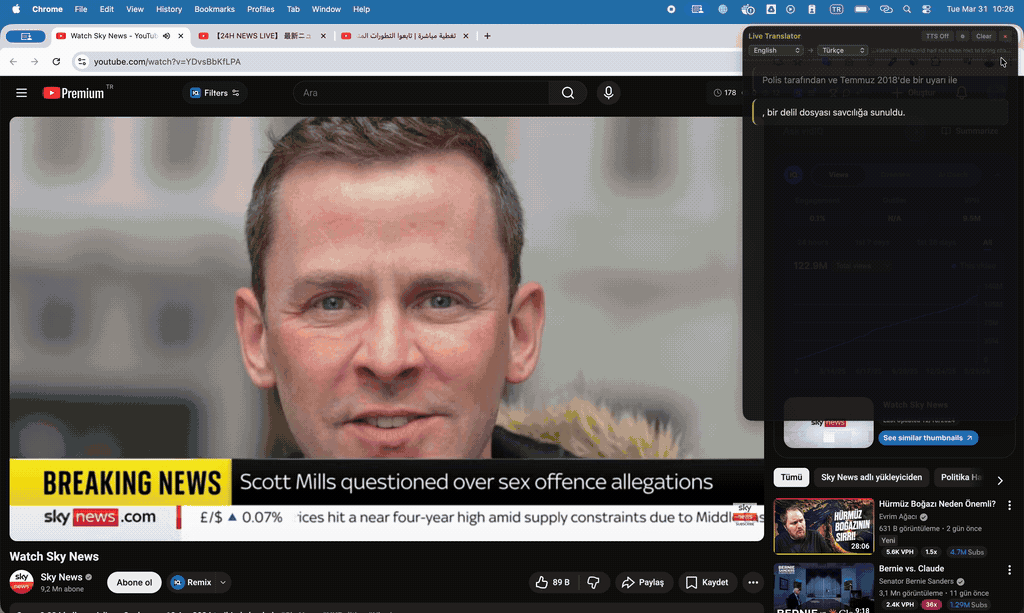The width and height of the screenshot is (1024, 613).
Task: Open Chrome File menu
Action: tap(81, 9)
